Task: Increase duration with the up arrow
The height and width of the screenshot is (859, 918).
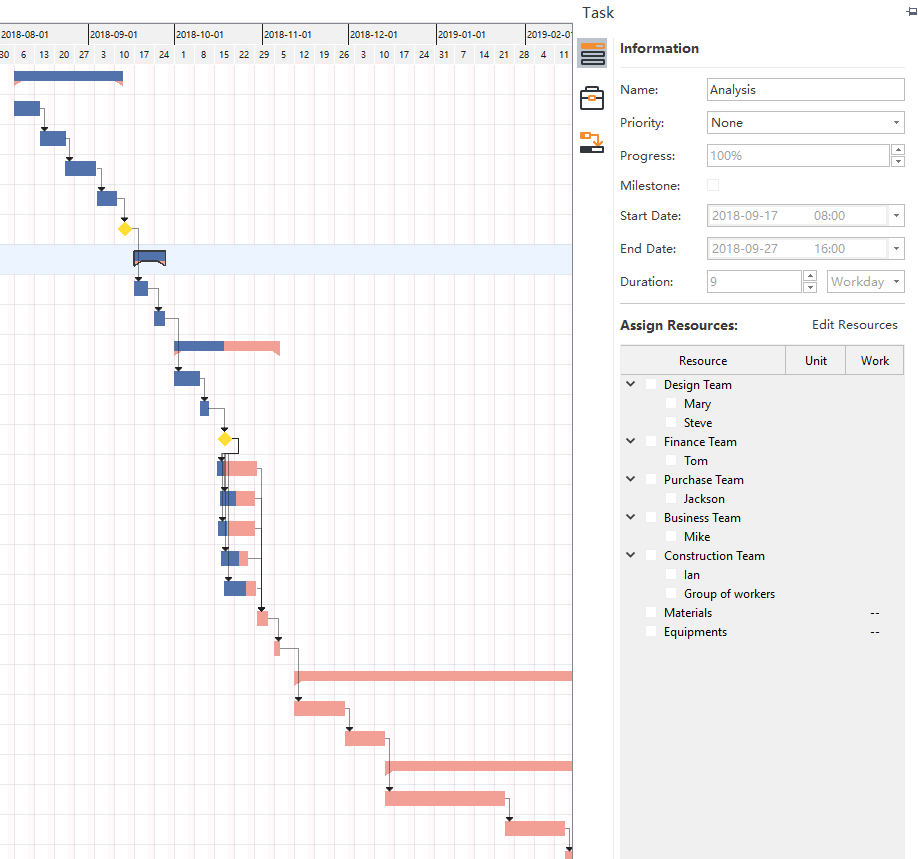Action: click(x=810, y=276)
